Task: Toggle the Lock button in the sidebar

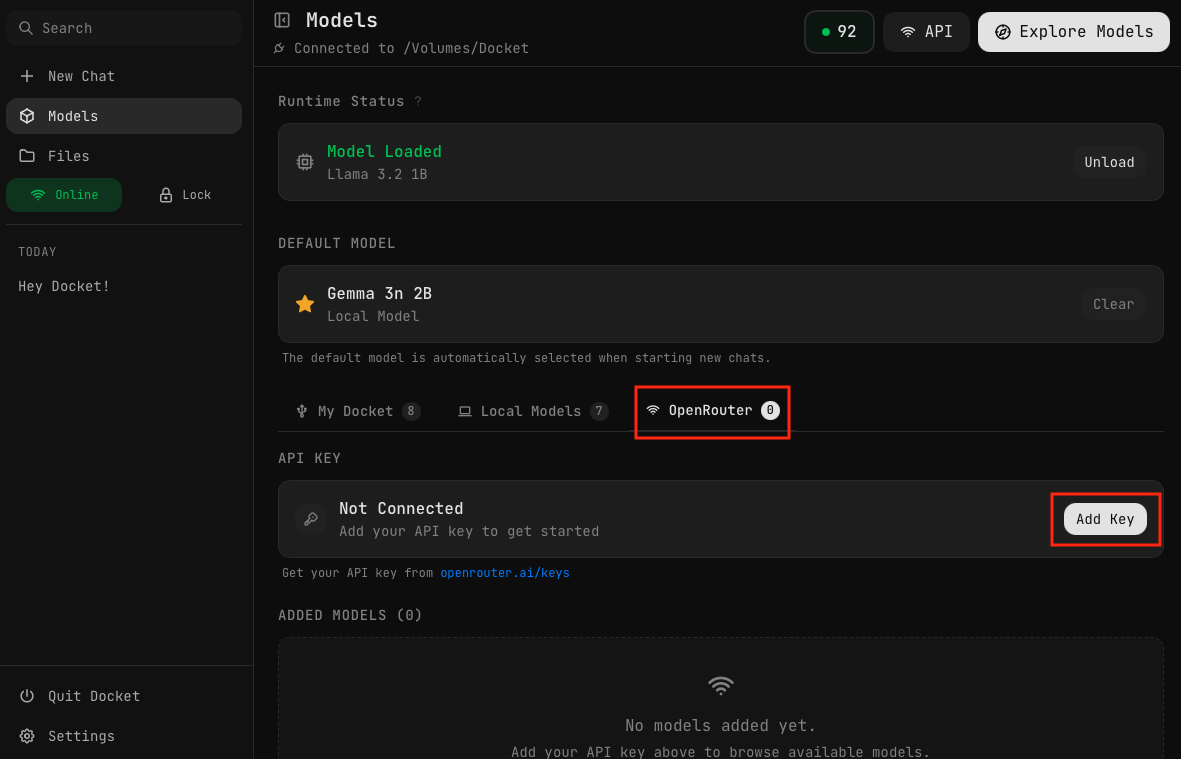Action: [185, 195]
